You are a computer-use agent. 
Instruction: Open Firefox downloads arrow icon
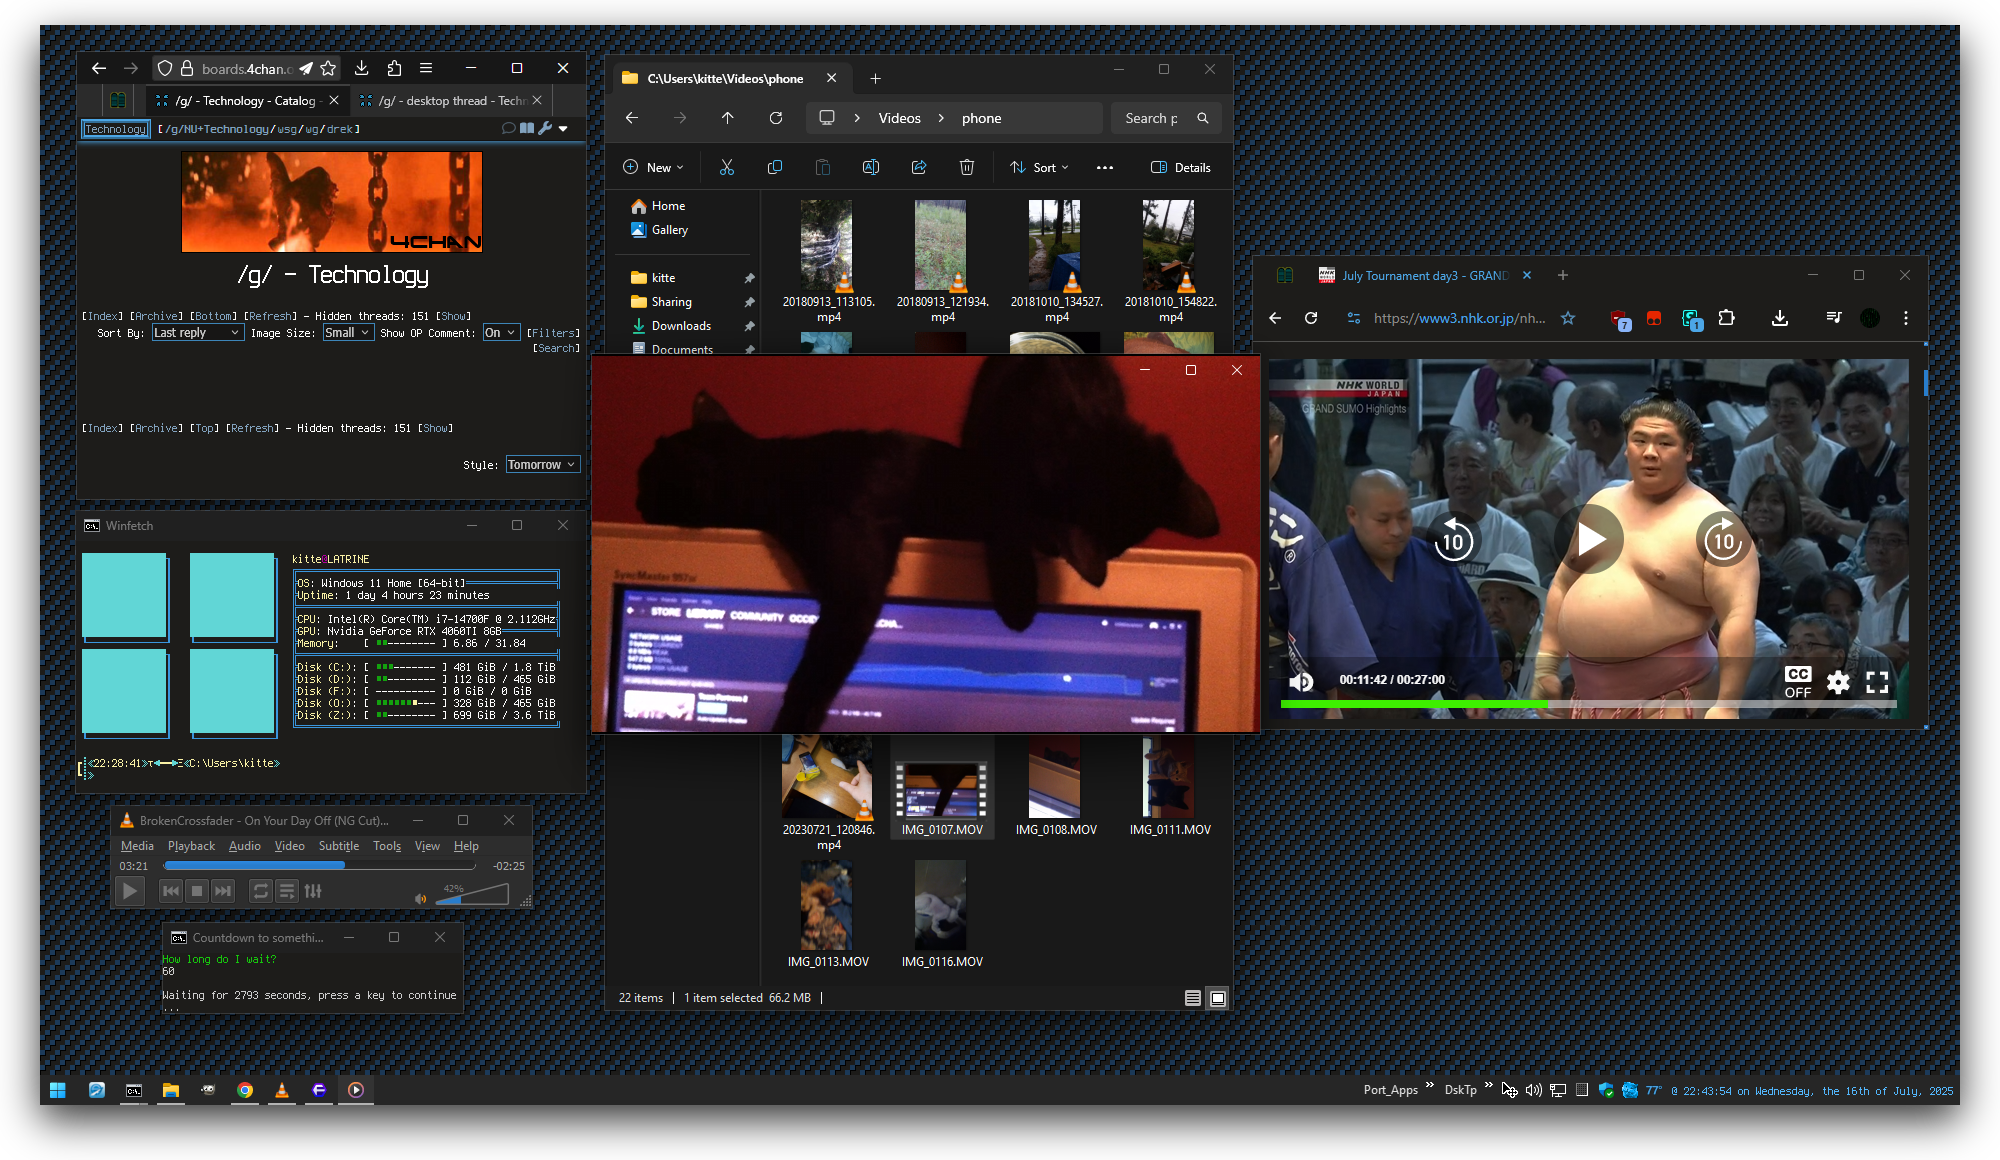pos(361,68)
